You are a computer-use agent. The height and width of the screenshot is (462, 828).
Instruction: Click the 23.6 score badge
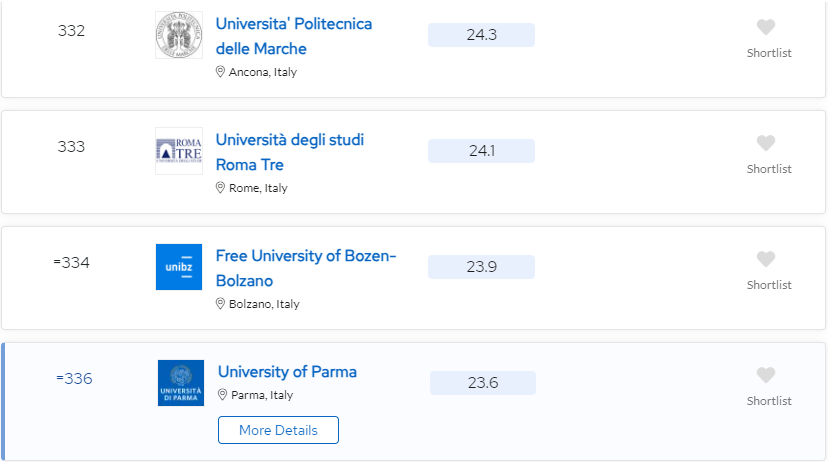point(483,383)
